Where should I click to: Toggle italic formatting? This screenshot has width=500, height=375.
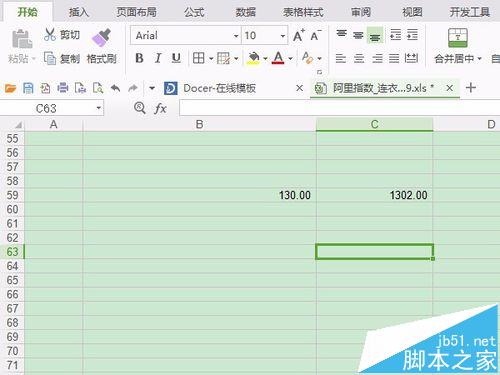[158, 58]
